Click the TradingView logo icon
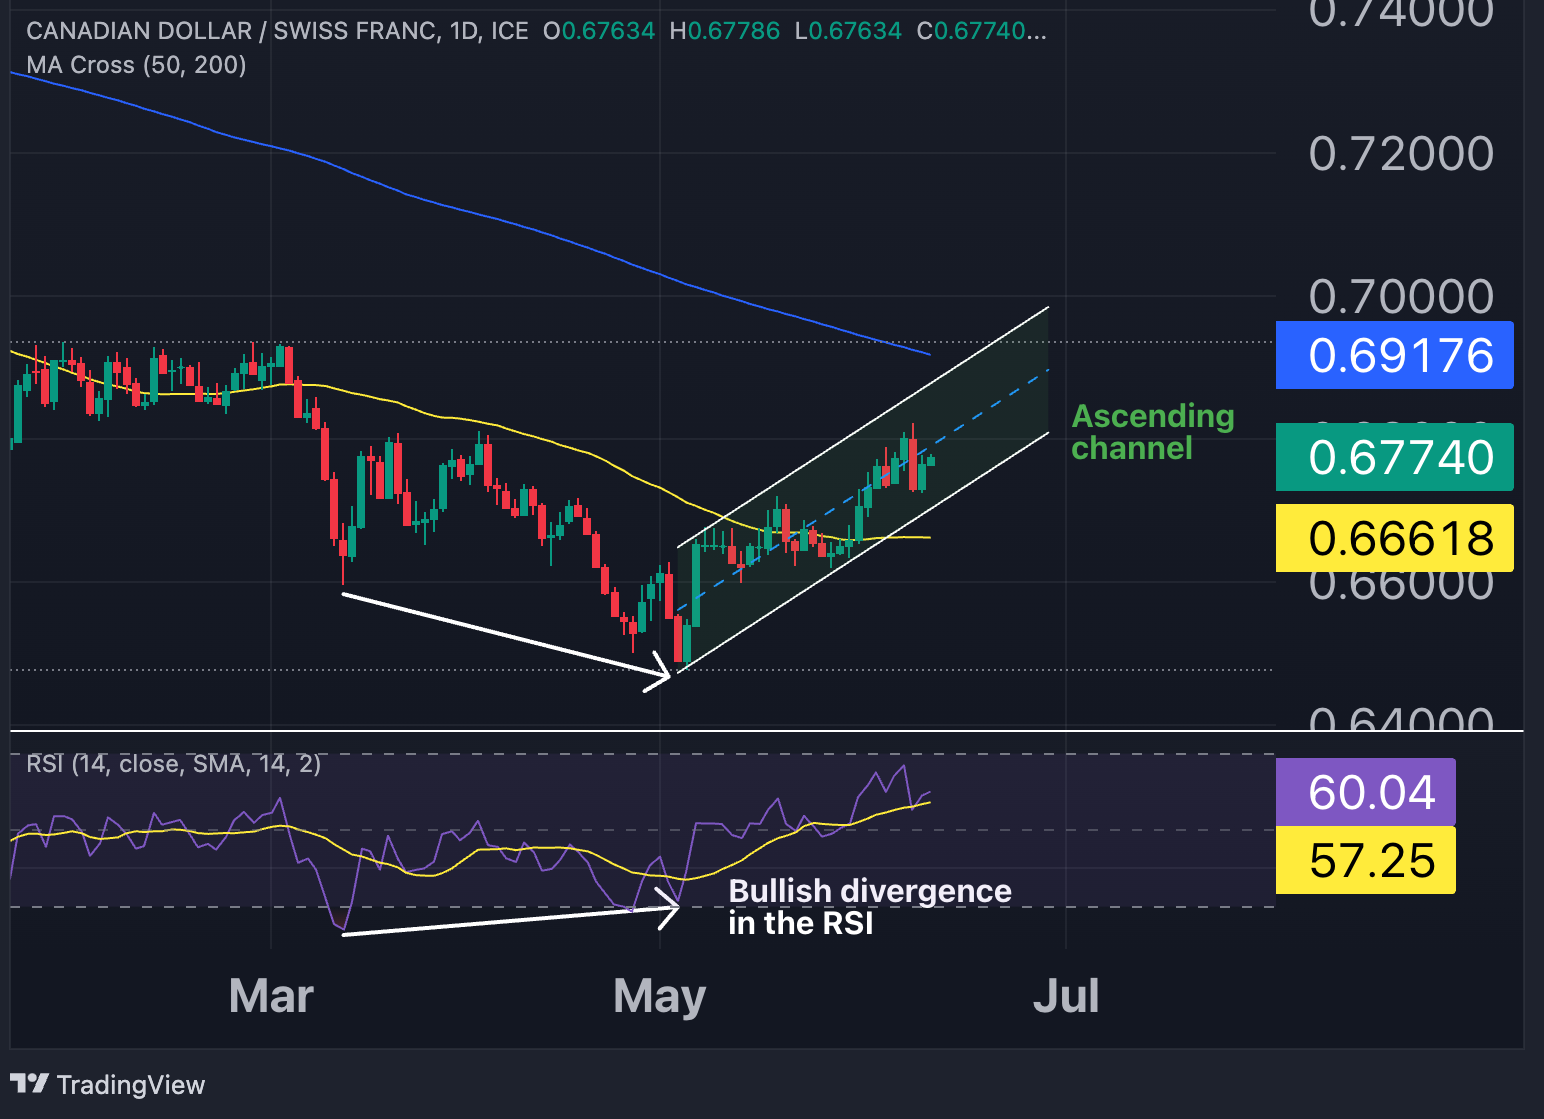The height and width of the screenshot is (1119, 1544). [28, 1084]
